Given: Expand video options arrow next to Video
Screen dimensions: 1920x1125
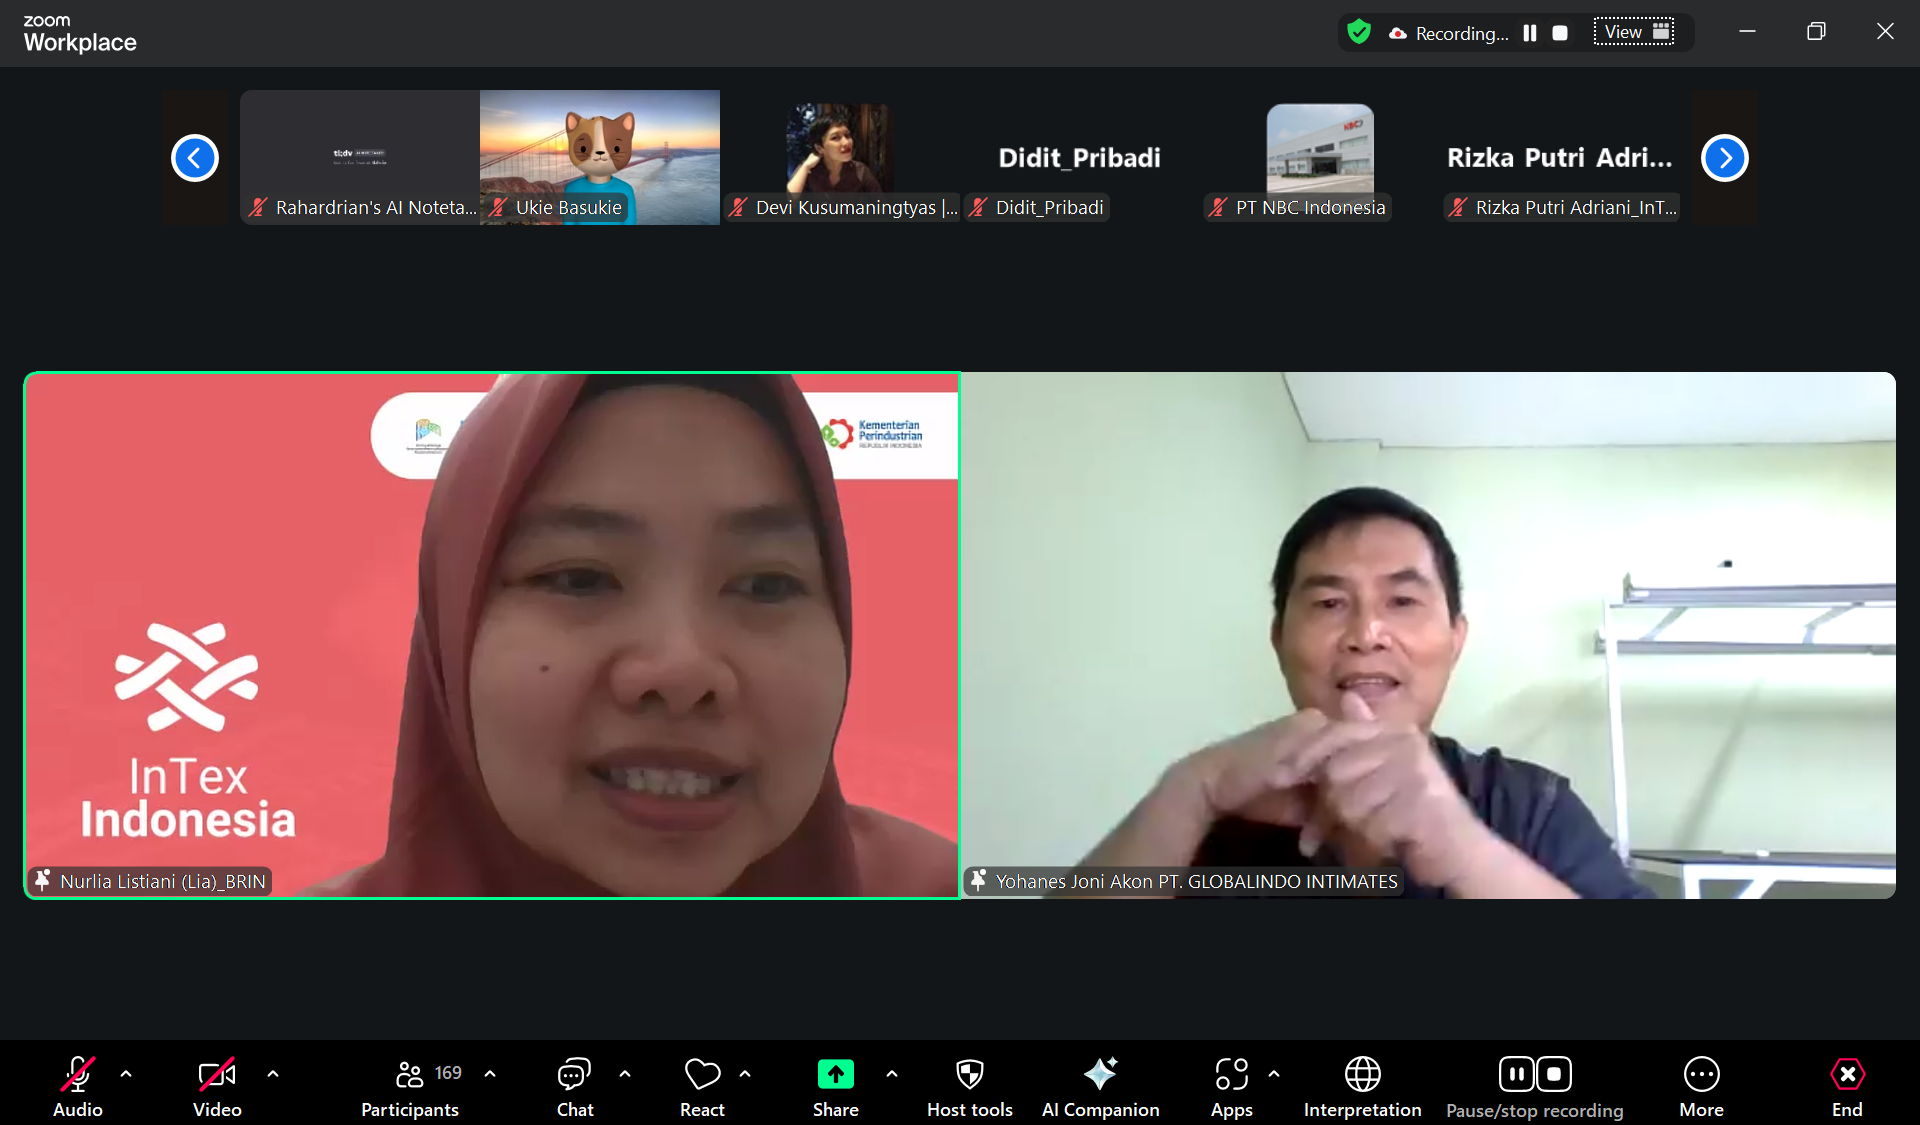Looking at the screenshot, I should [x=273, y=1074].
